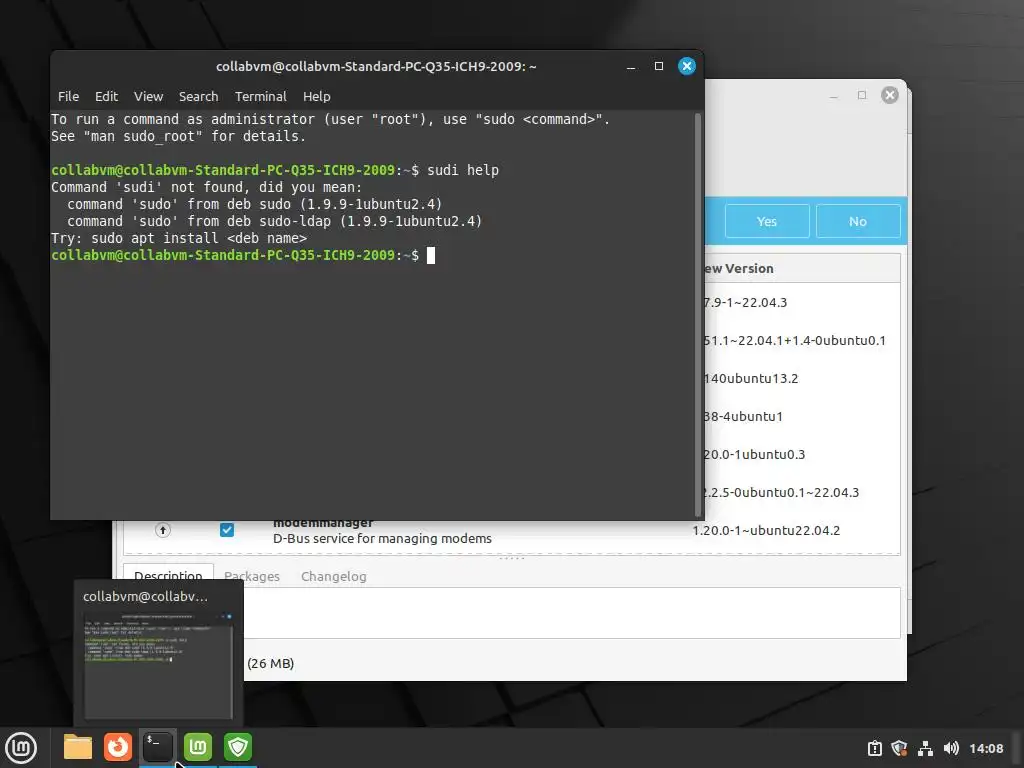
Task: Close the terminal window
Action: click(x=686, y=66)
